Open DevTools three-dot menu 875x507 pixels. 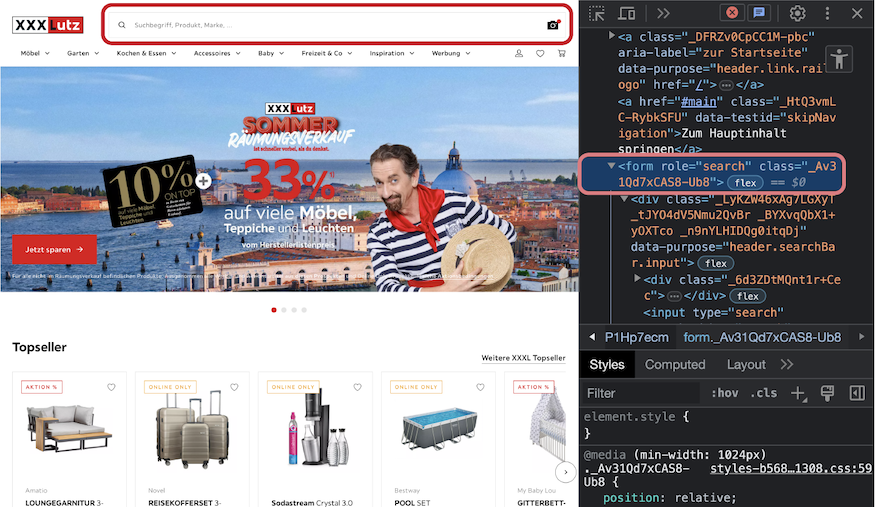click(x=828, y=13)
